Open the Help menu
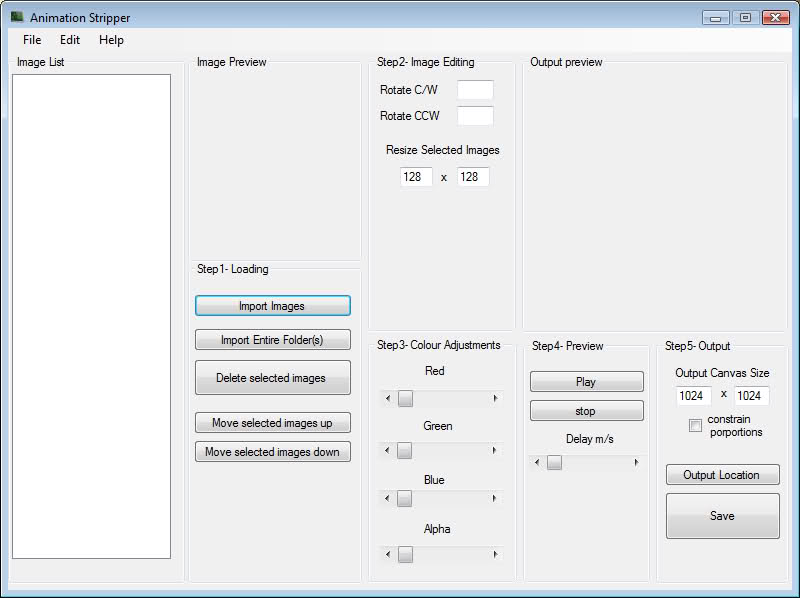Image resolution: width=800 pixels, height=598 pixels. click(111, 40)
